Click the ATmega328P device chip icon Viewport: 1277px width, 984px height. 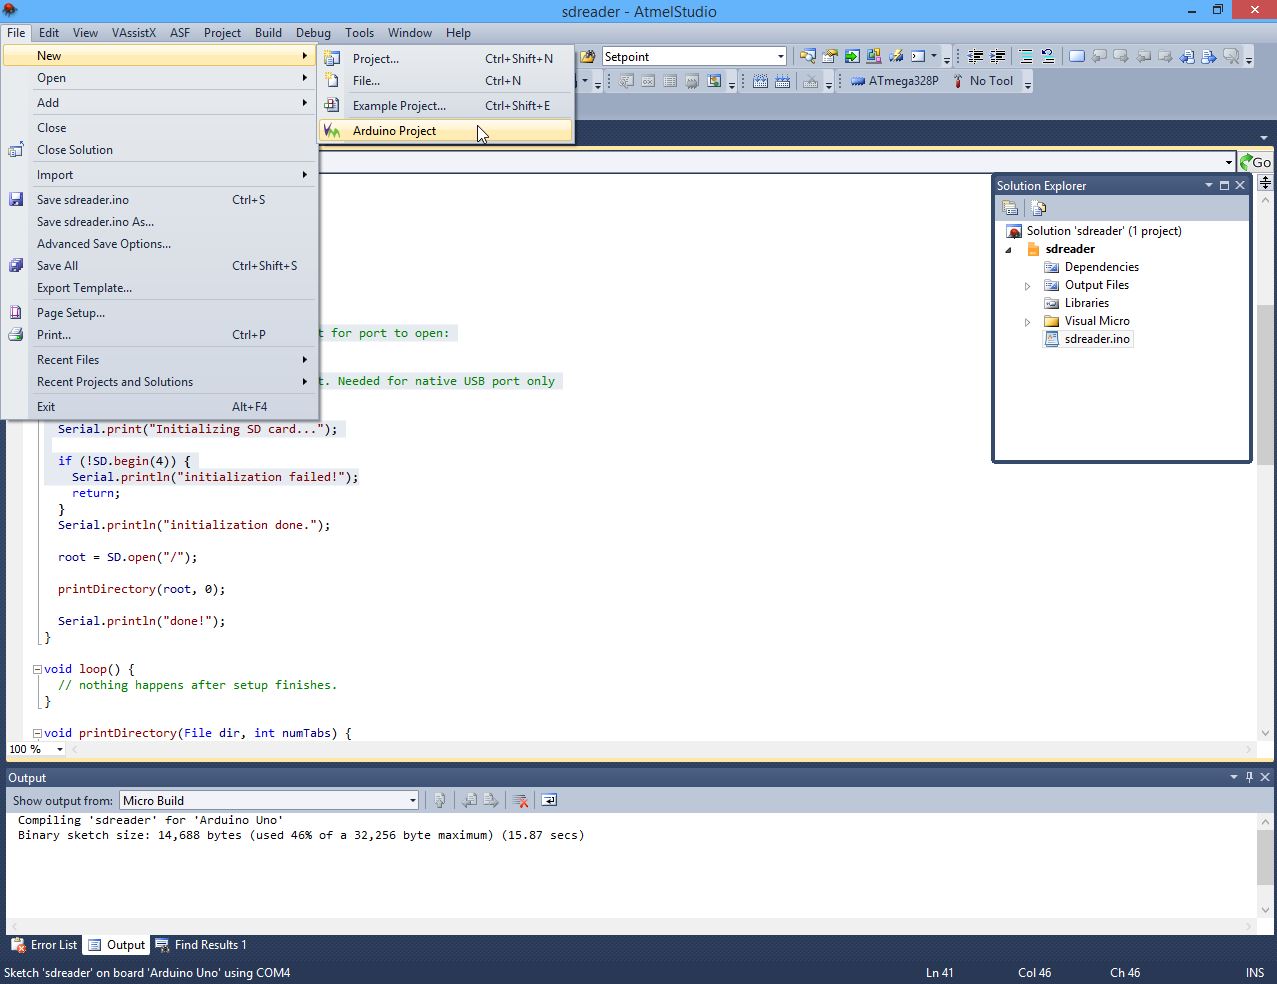click(x=858, y=81)
